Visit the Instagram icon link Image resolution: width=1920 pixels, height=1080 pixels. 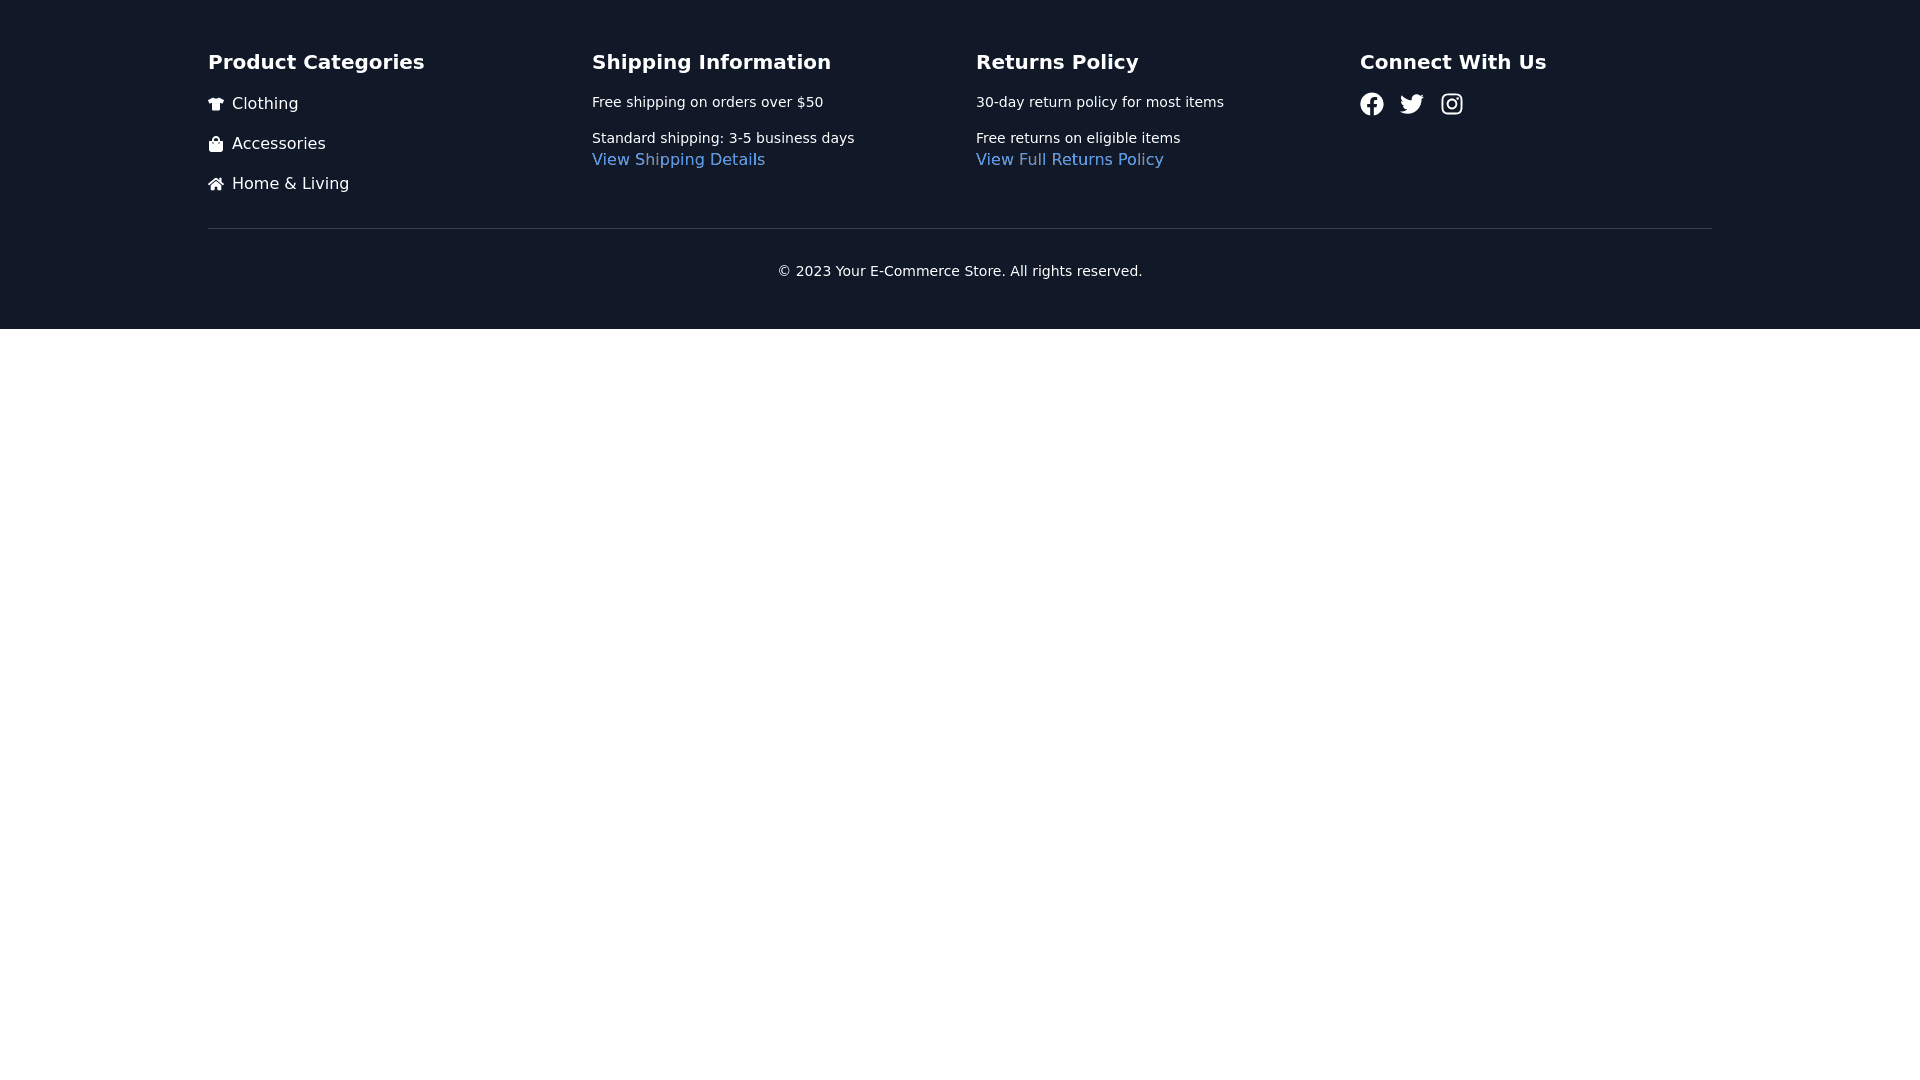tap(1451, 104)
